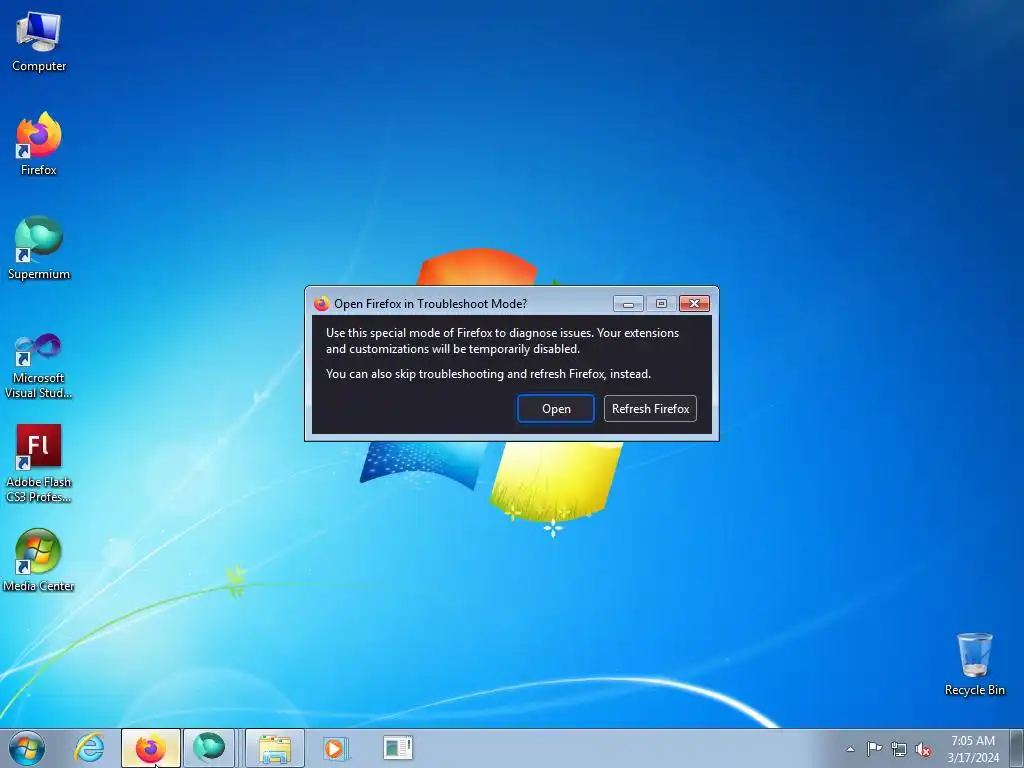
Task: Minimize the Troubleshoot Mode dialog
Action: (628, 304)
